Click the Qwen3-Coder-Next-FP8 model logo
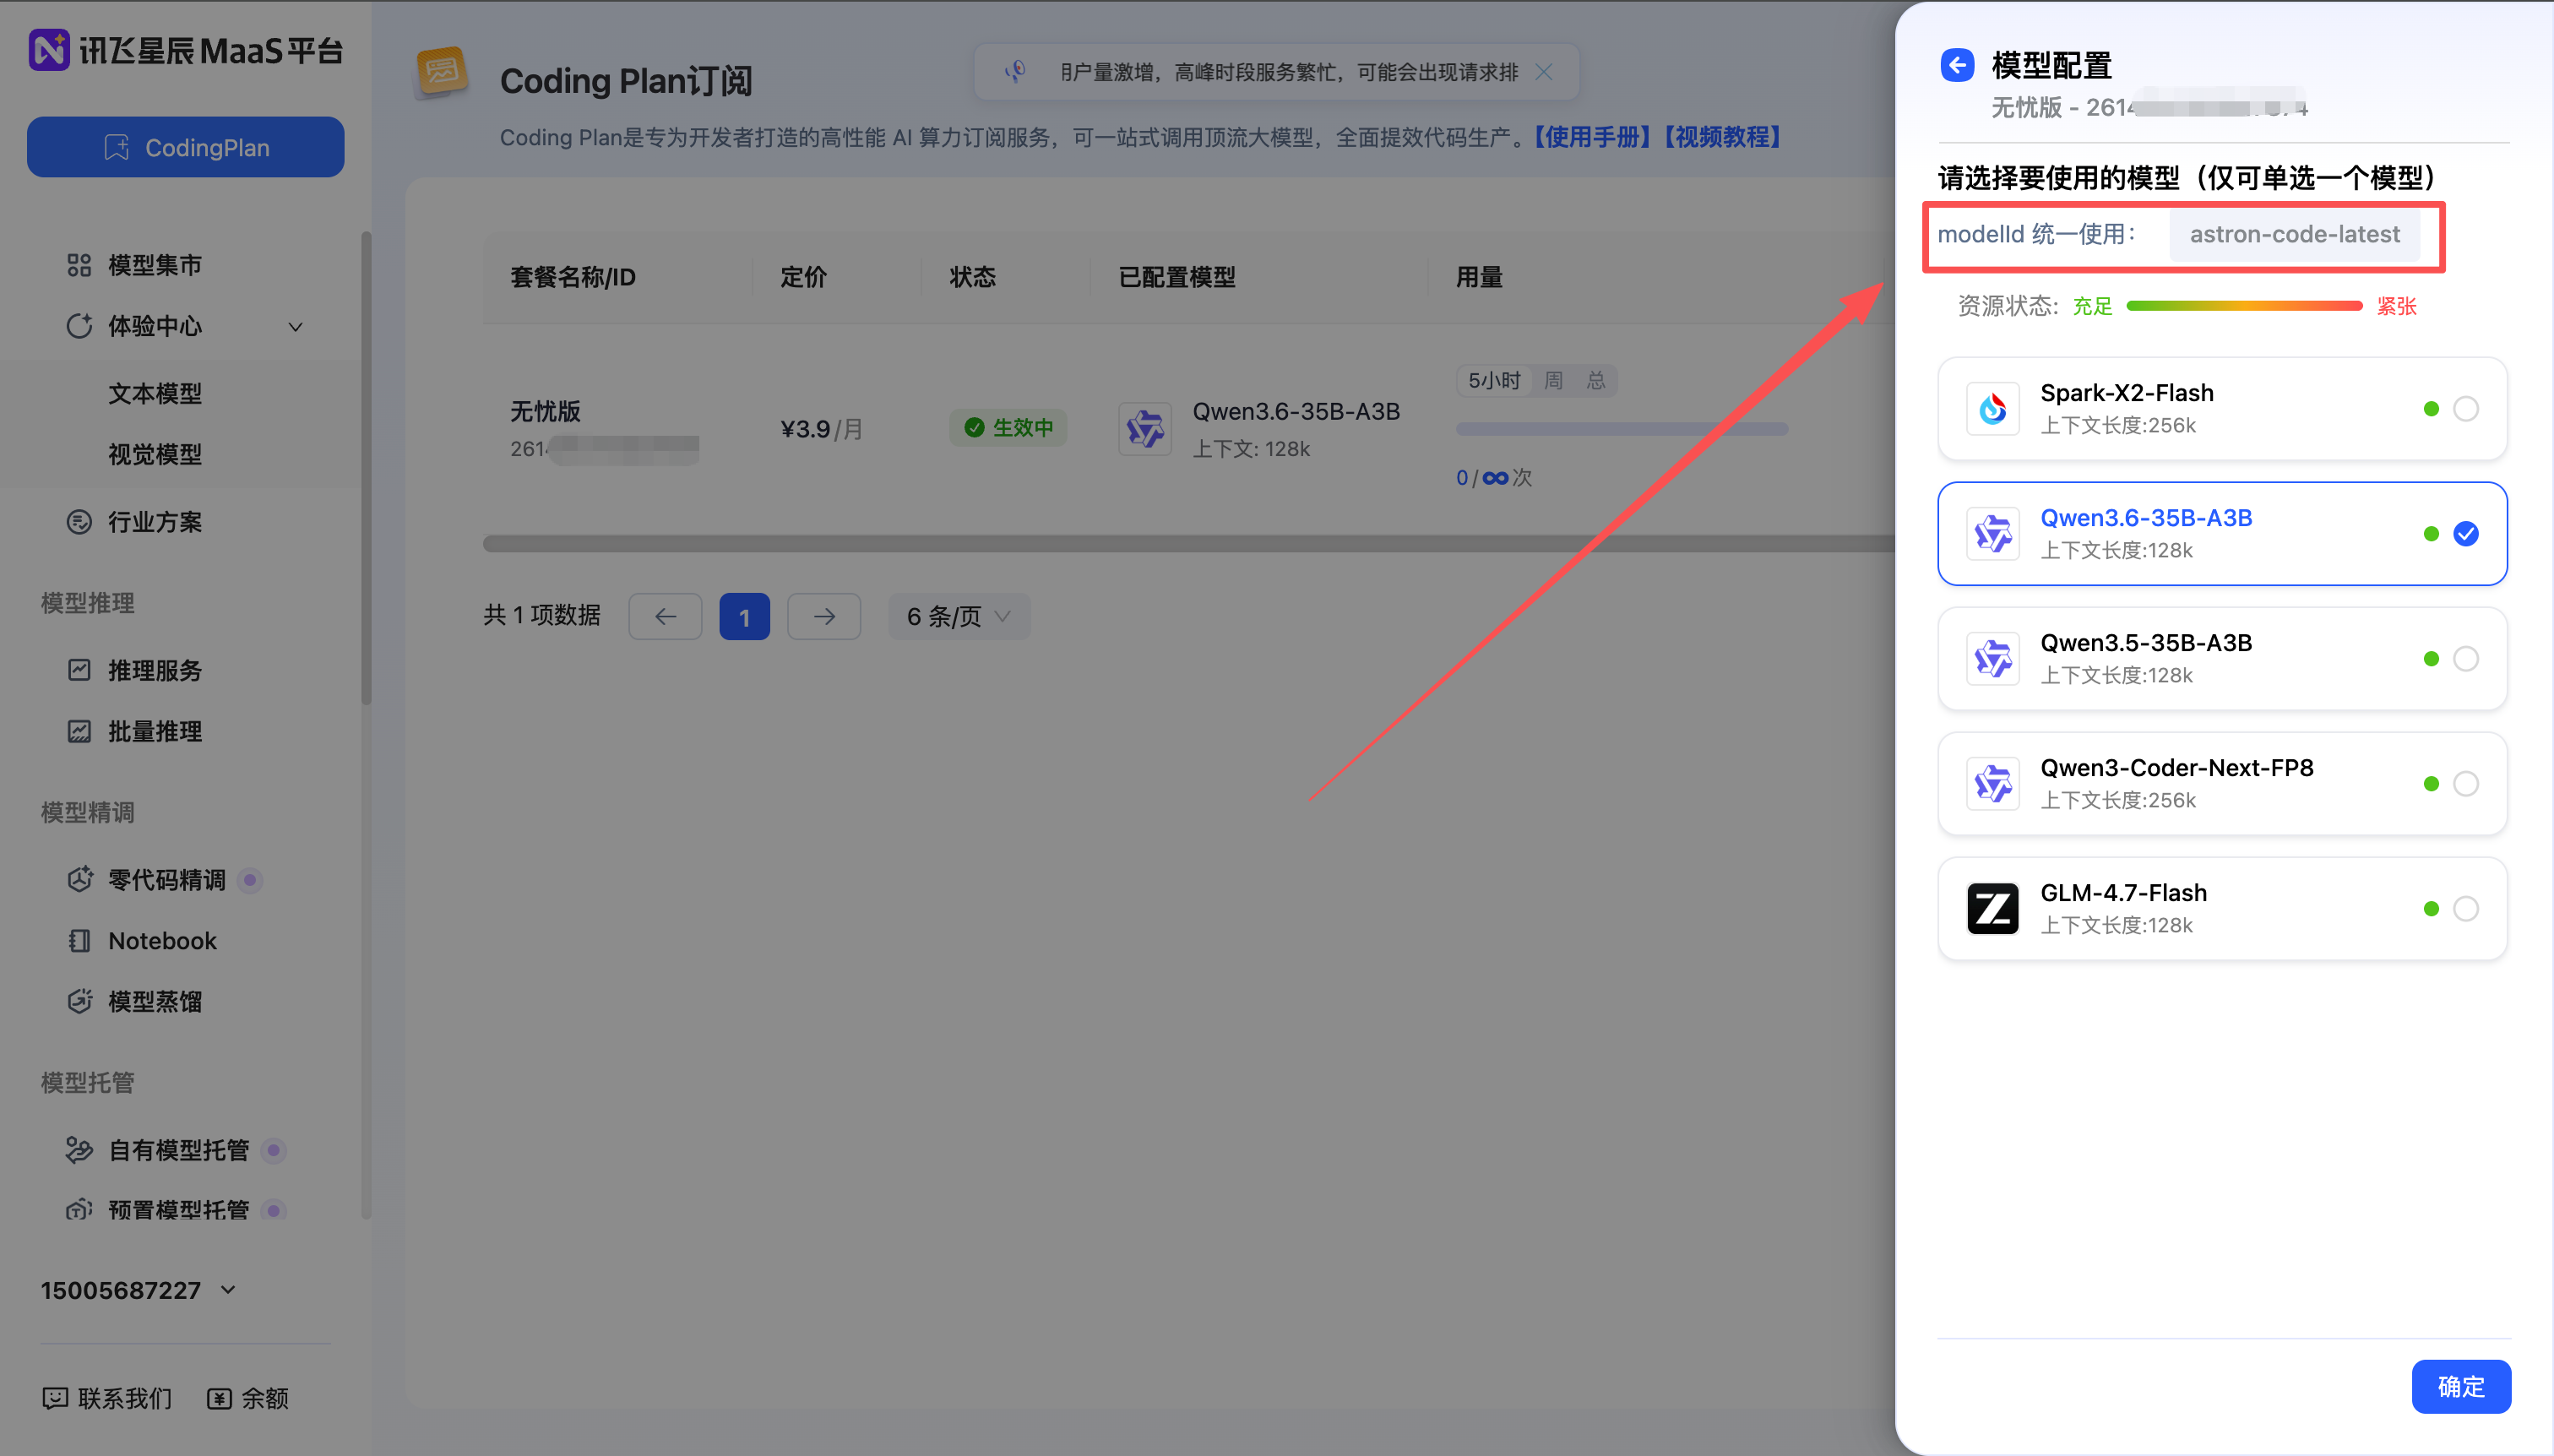 click(x=1992, y=784)
